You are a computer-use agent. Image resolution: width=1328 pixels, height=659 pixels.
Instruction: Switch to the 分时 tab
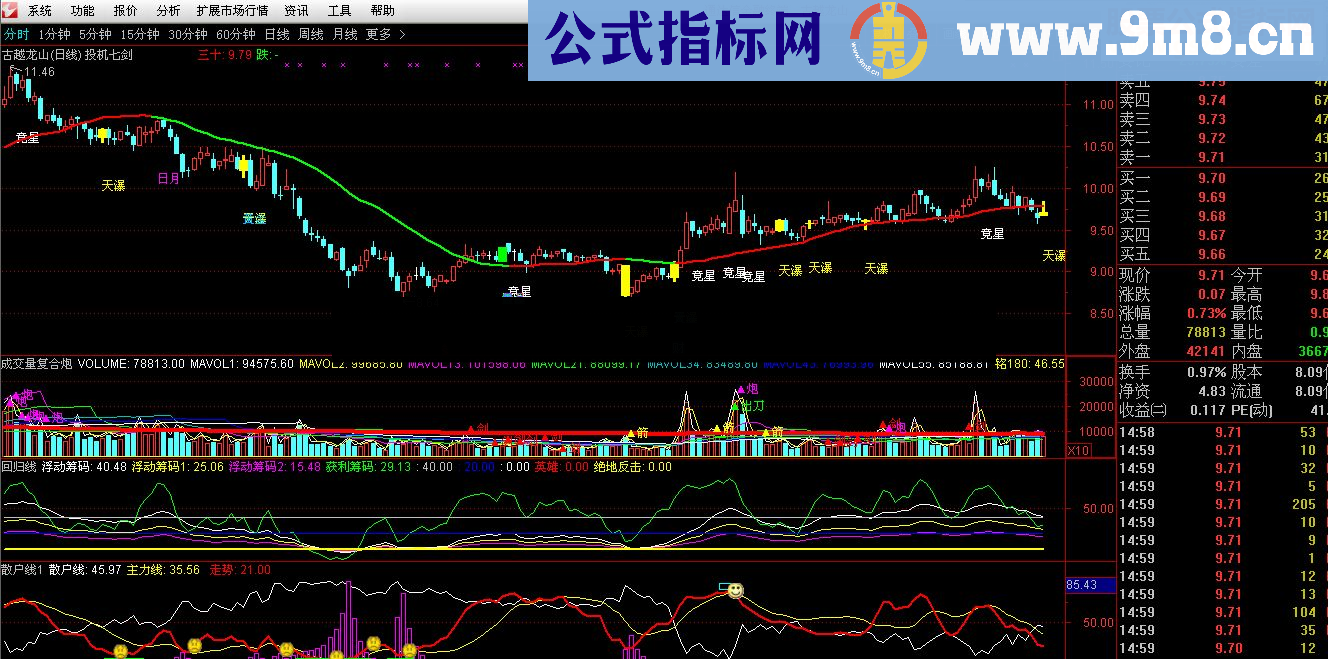coord(16,33)
